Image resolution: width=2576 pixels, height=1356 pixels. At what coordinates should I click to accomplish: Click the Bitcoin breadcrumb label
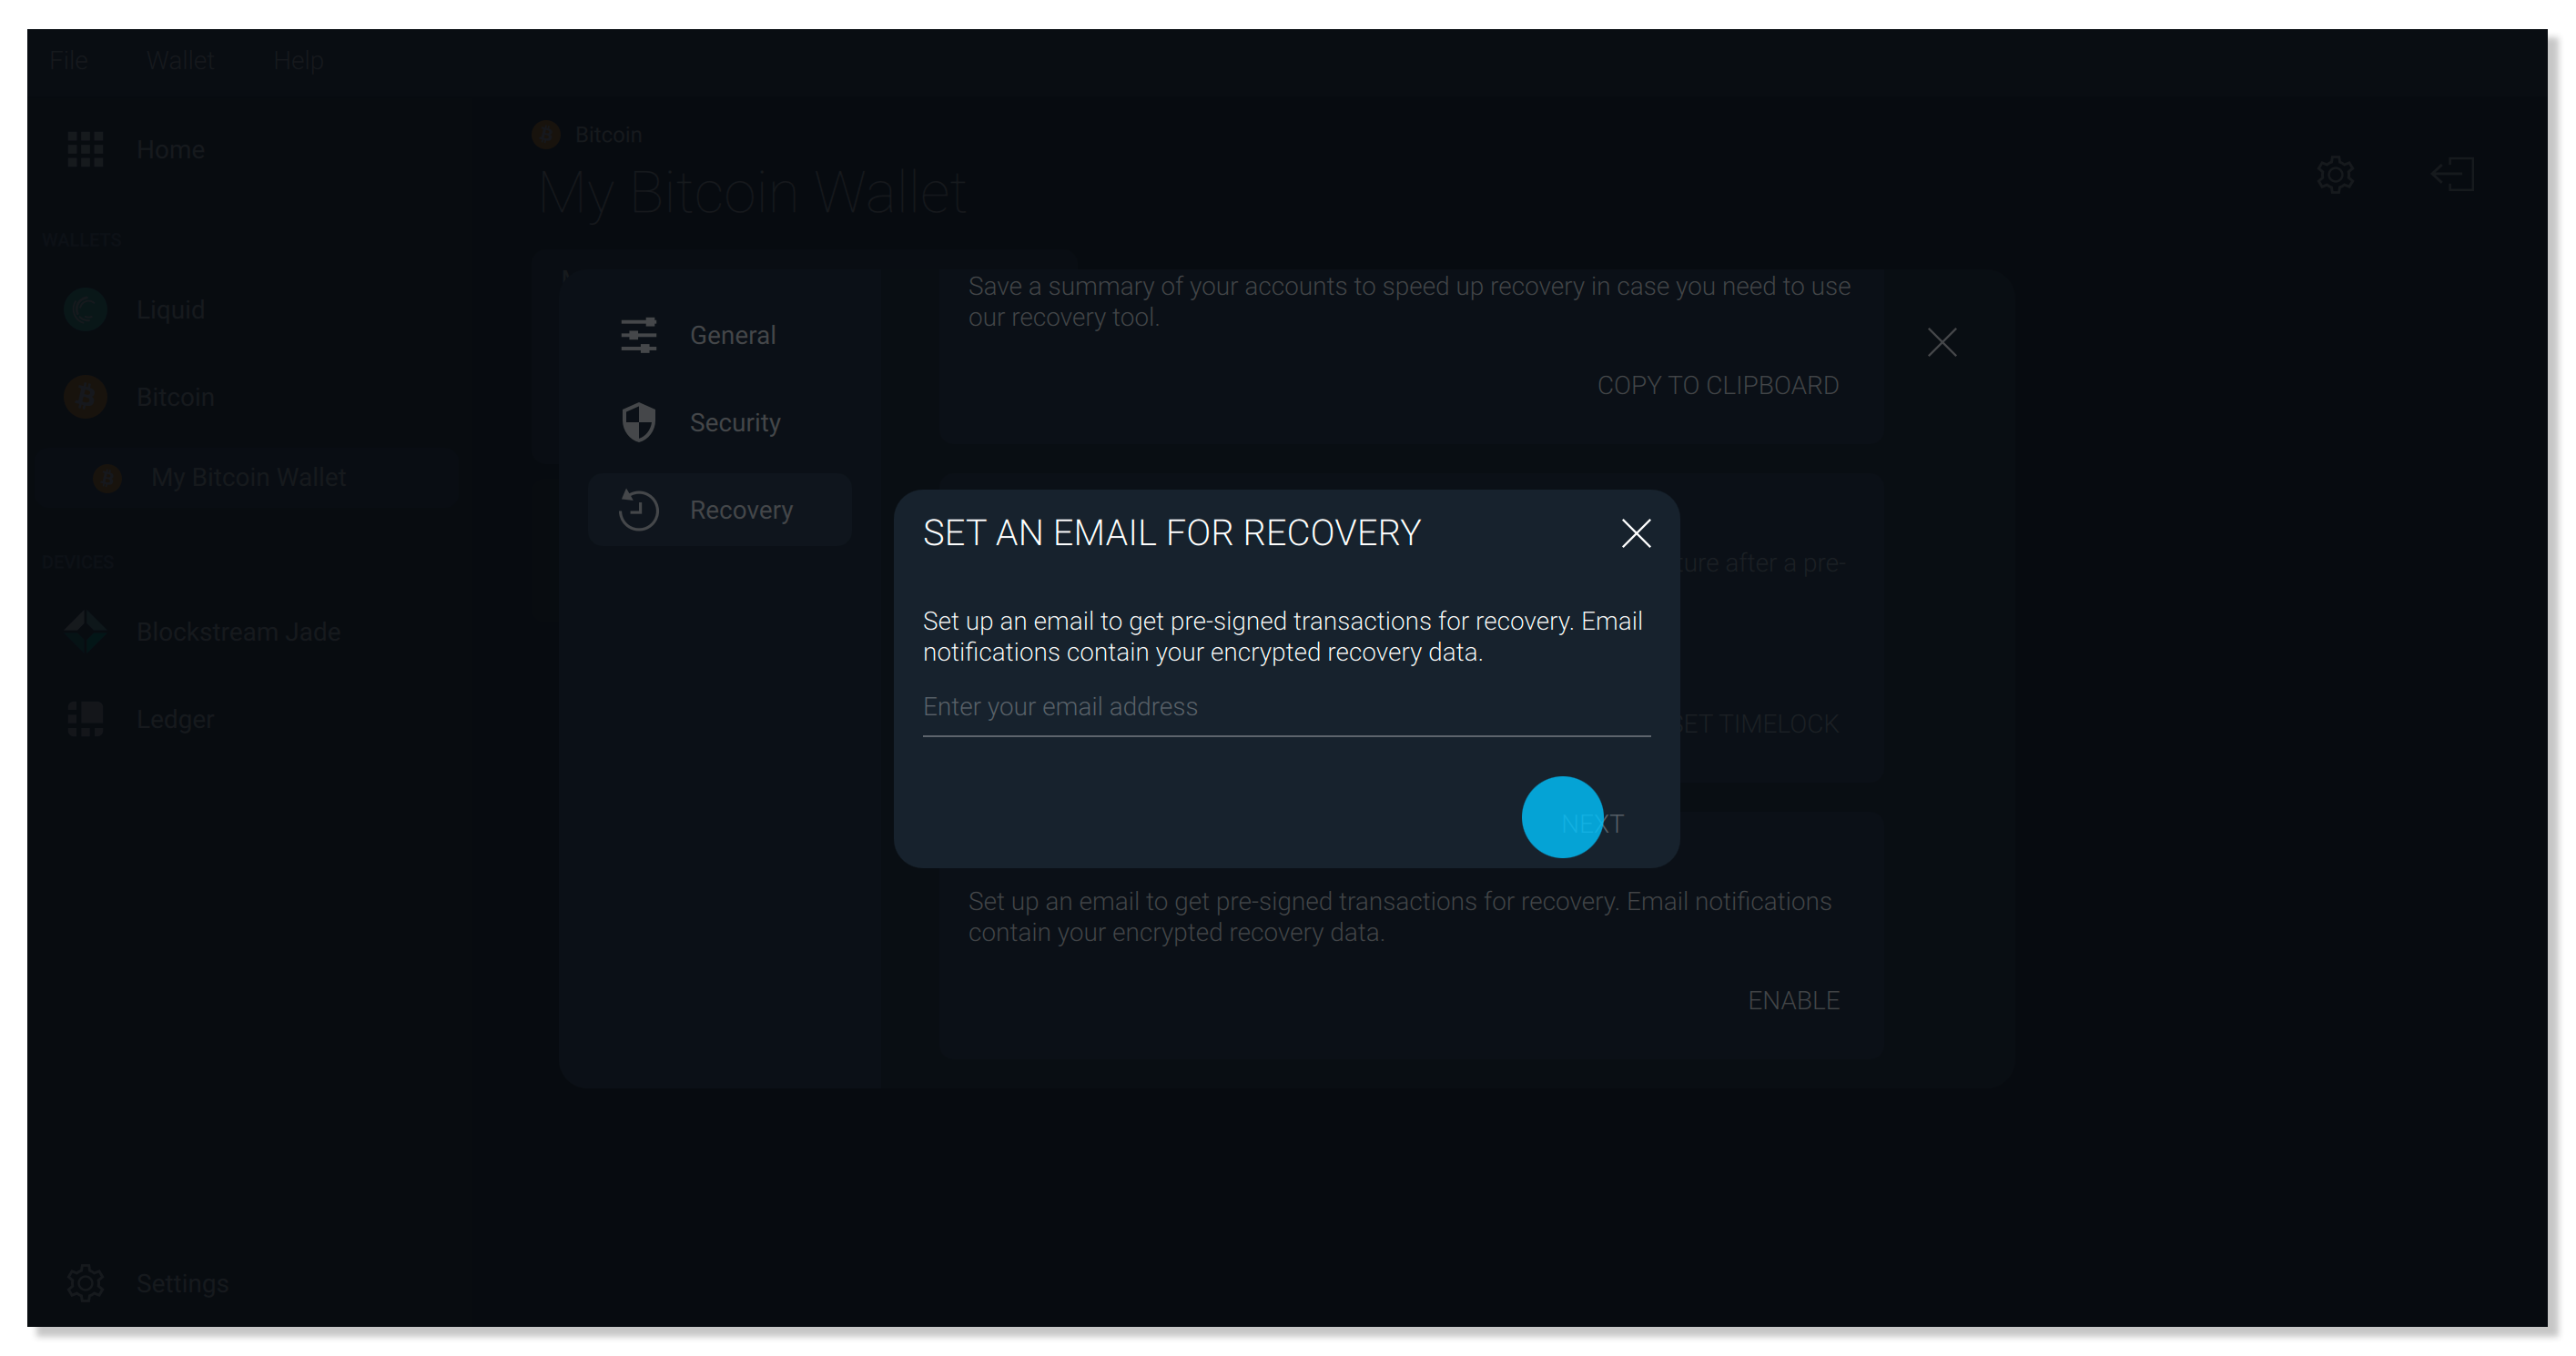pos(608,134)
